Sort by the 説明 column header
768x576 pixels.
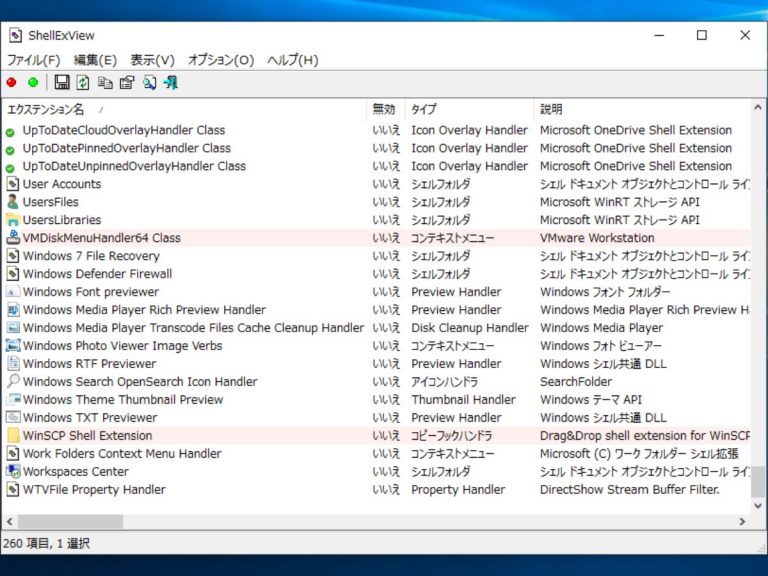pos(642,109)
